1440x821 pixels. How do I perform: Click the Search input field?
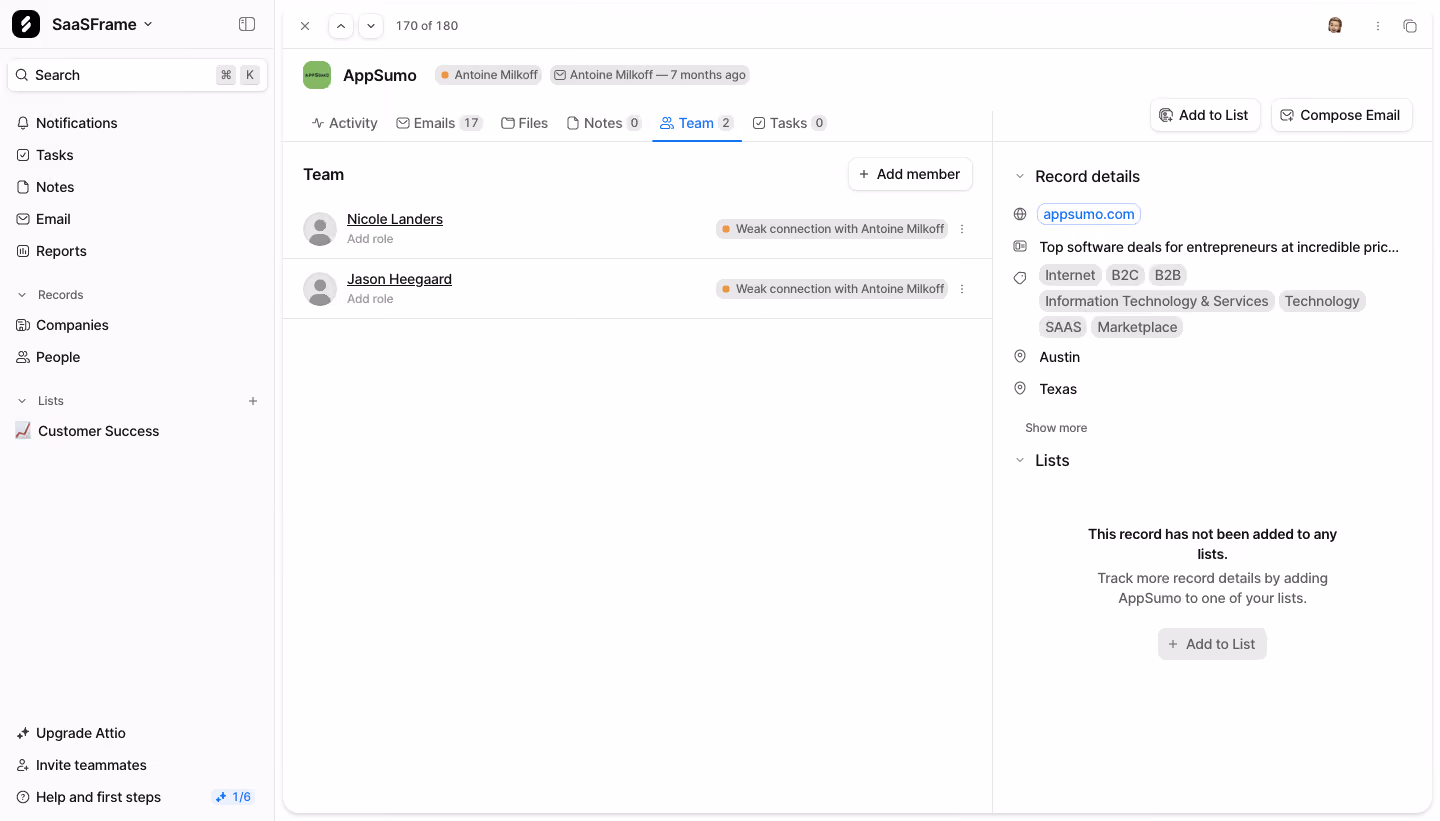[137, 75]
